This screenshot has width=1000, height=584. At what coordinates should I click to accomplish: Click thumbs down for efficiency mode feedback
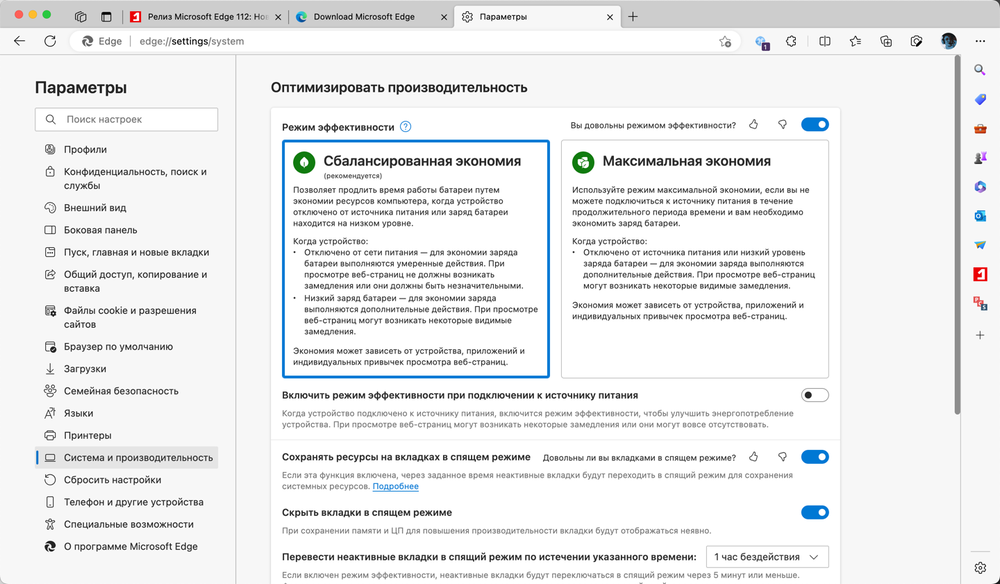pos(783,125)
